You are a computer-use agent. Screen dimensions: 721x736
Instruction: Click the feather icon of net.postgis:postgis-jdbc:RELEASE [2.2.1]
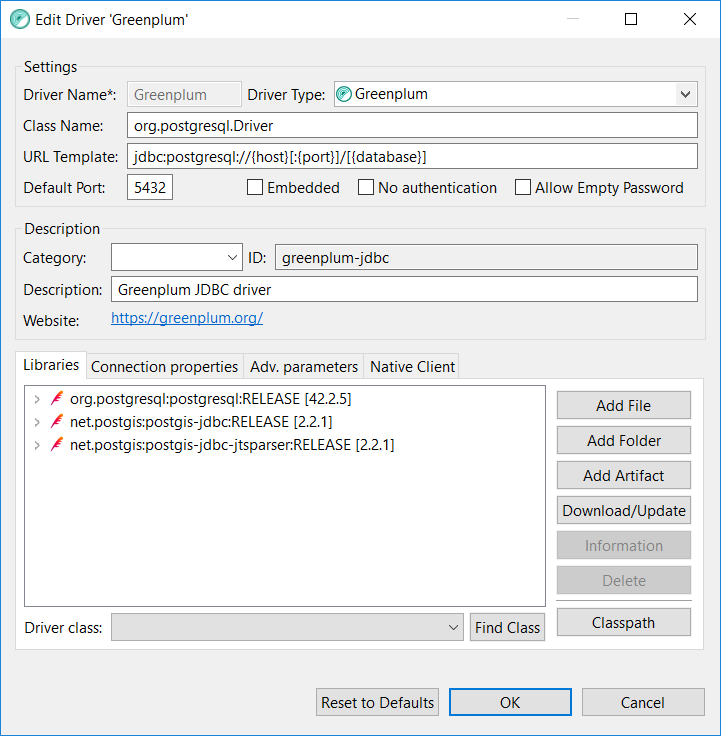pos(57,422)
